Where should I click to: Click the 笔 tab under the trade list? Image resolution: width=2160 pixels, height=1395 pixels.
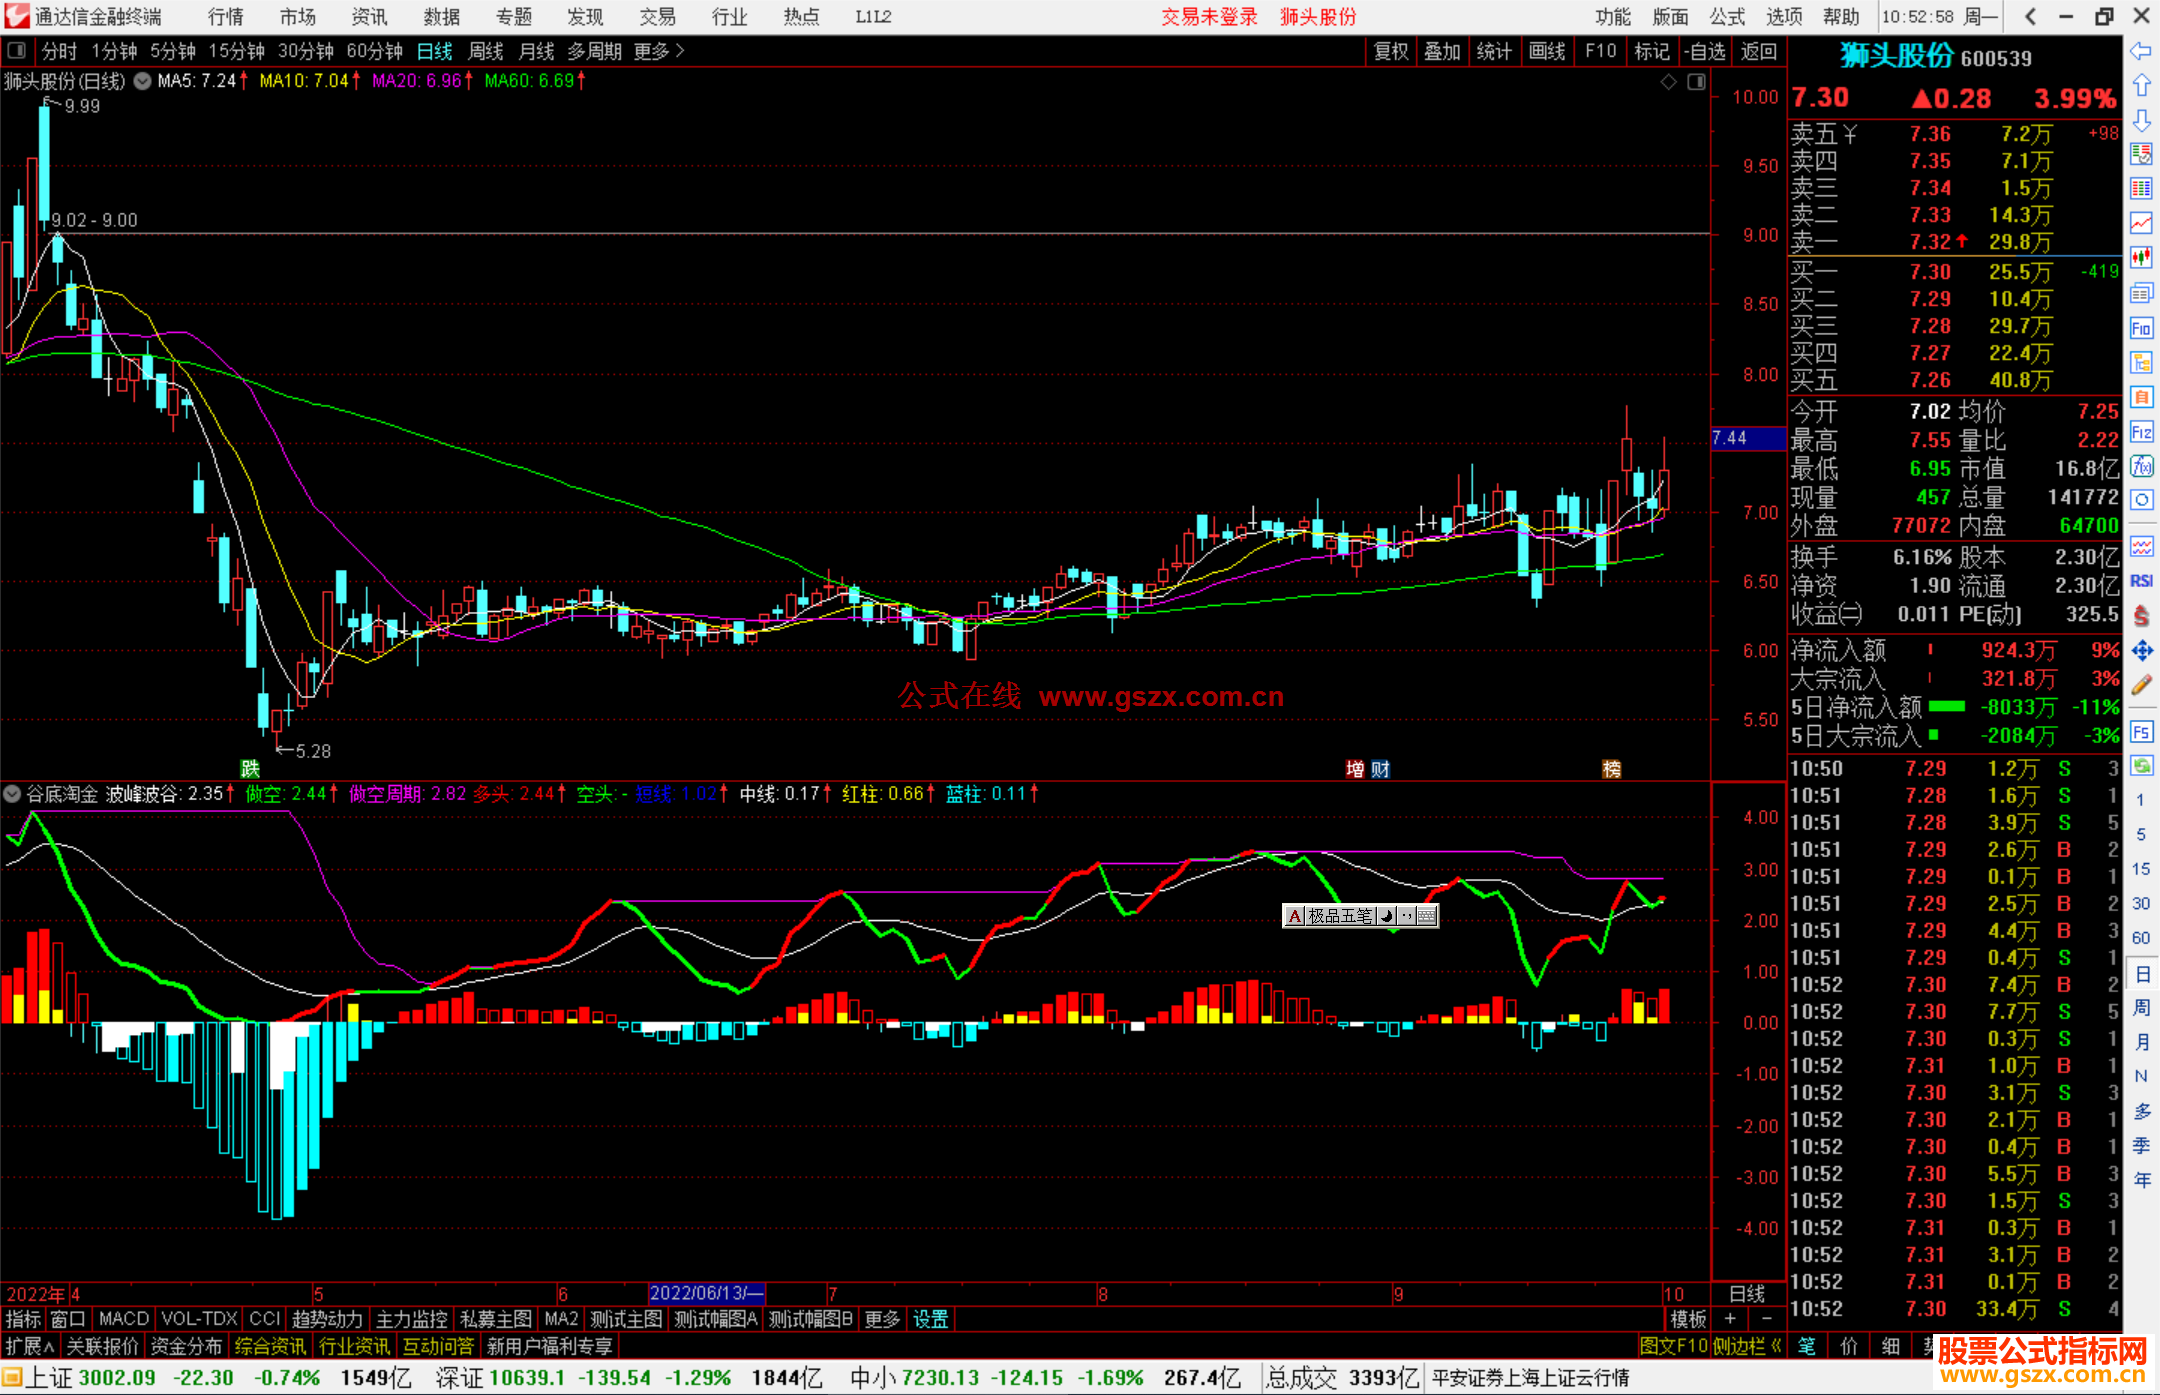tap(1807, 1346)
